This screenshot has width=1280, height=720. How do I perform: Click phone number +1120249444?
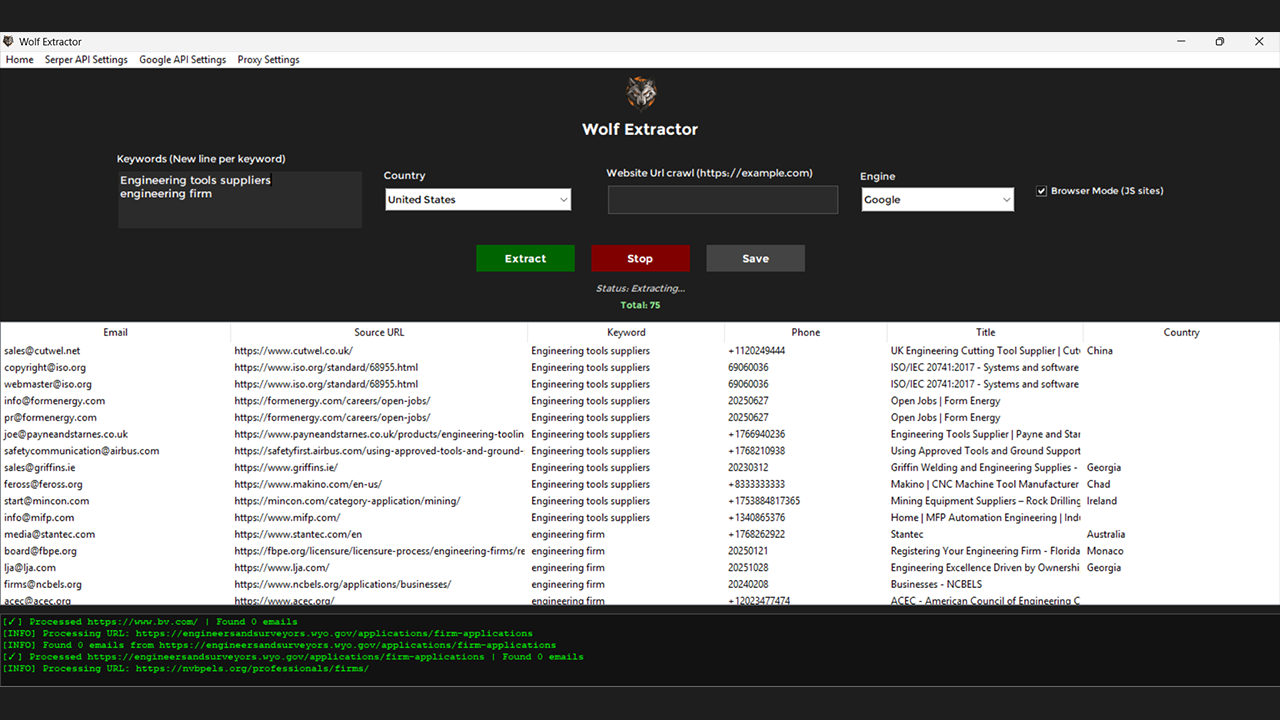pyautogui.click(x=756, y=351)
